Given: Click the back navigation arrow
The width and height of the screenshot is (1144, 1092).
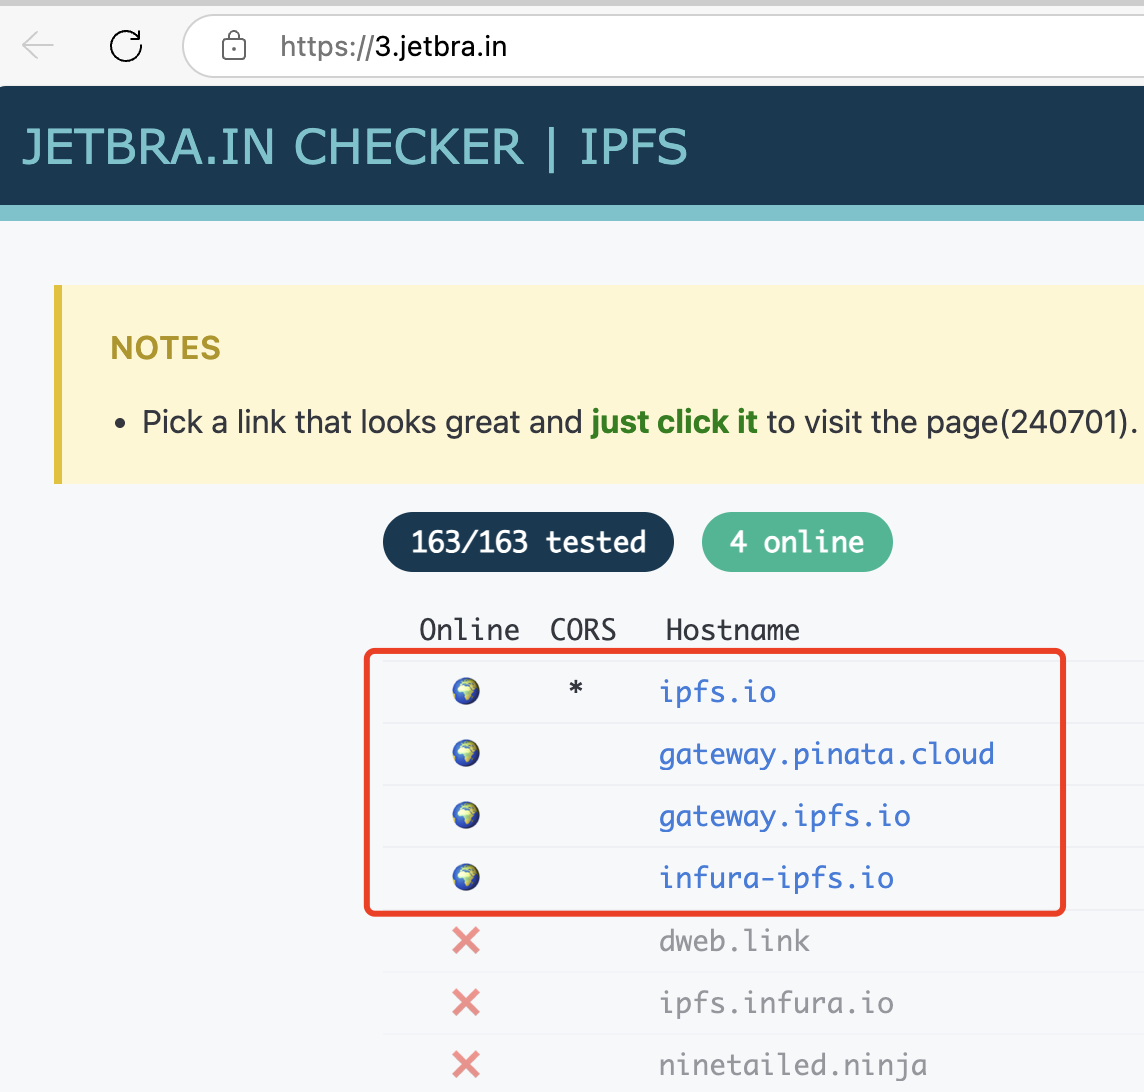Looking at the screenshot, I should point(38,45).
